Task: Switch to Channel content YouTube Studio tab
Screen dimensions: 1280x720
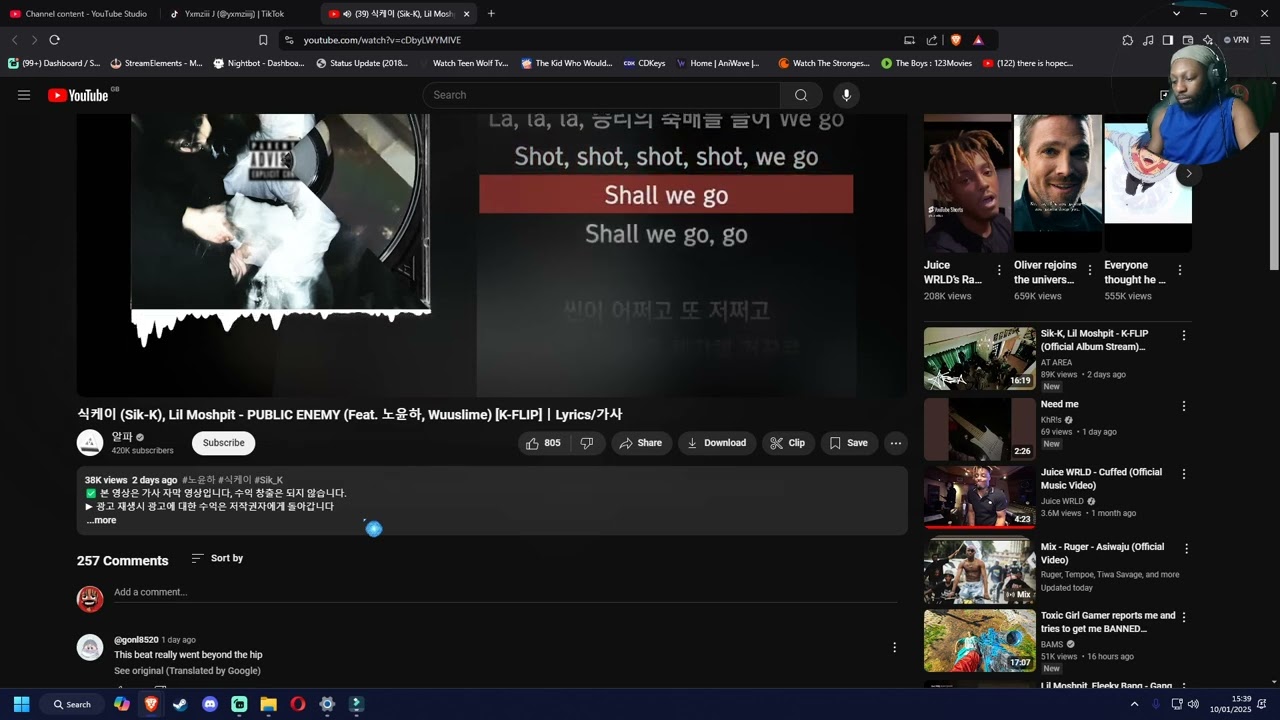Action: pyautogui.click(x=79, y=14)
